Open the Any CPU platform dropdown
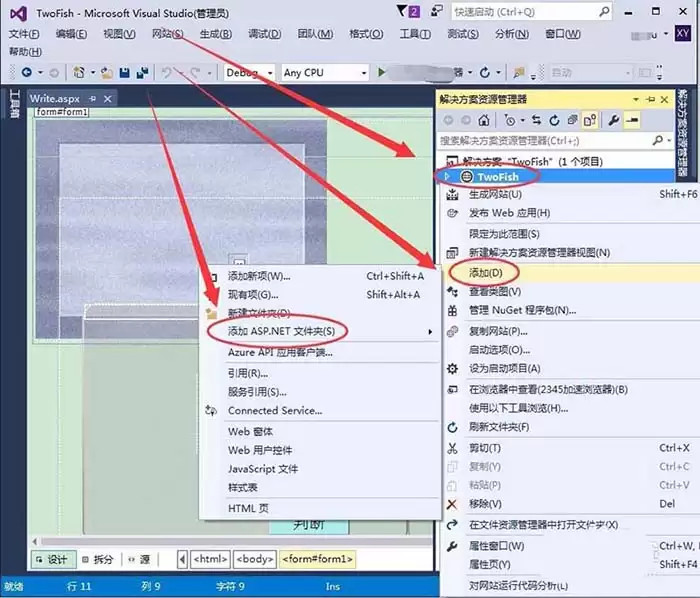This screenshot has width=700, height=598. click(364, 73)
